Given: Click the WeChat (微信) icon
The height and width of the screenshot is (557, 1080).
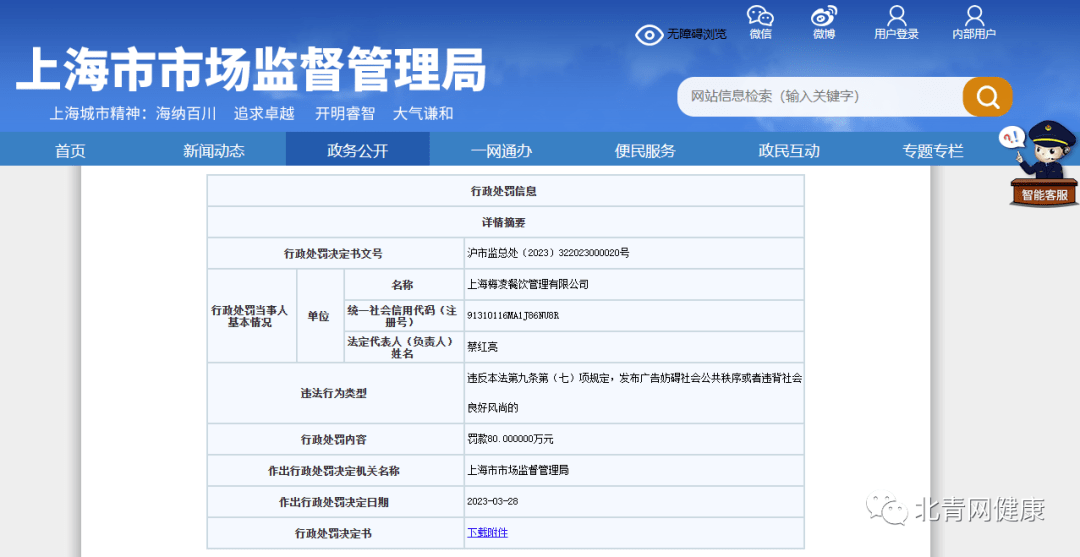Looking at the screenshot, I should [x=760, y=16].
